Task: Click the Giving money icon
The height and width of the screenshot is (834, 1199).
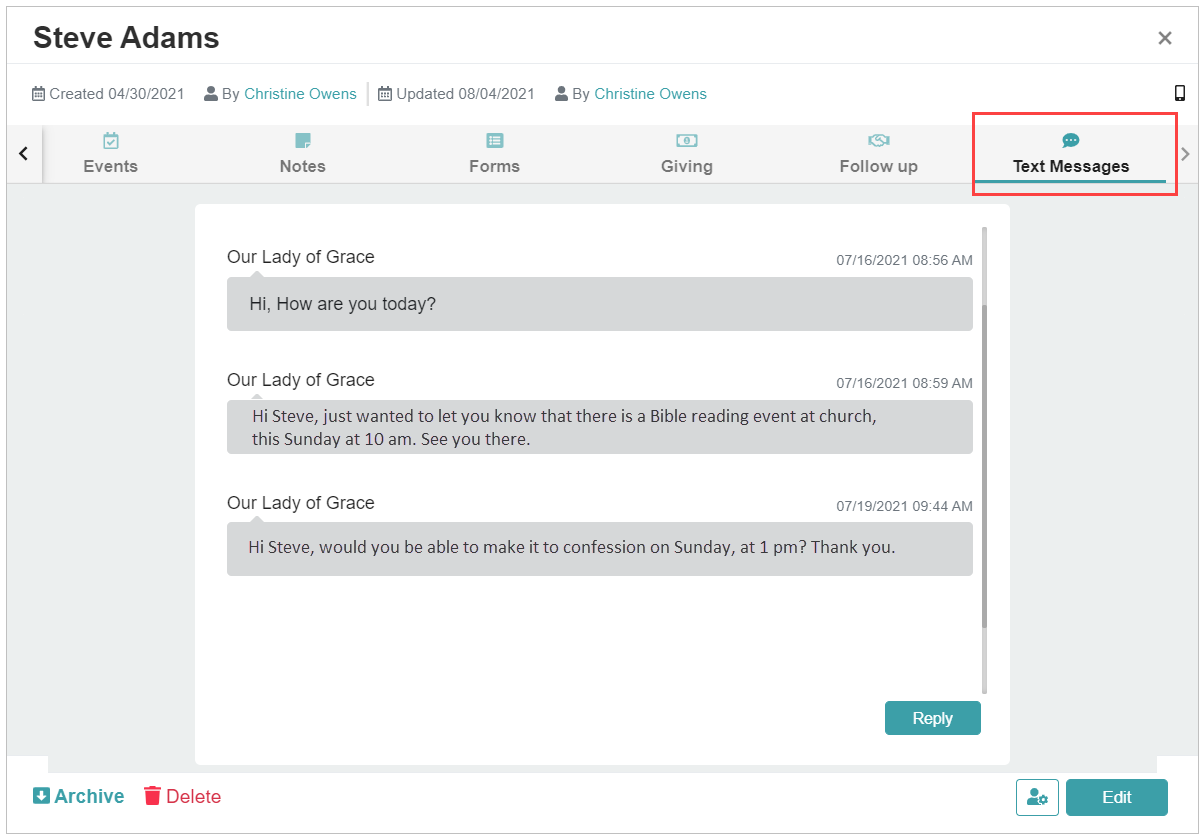Action: click(x=687, y=141)
